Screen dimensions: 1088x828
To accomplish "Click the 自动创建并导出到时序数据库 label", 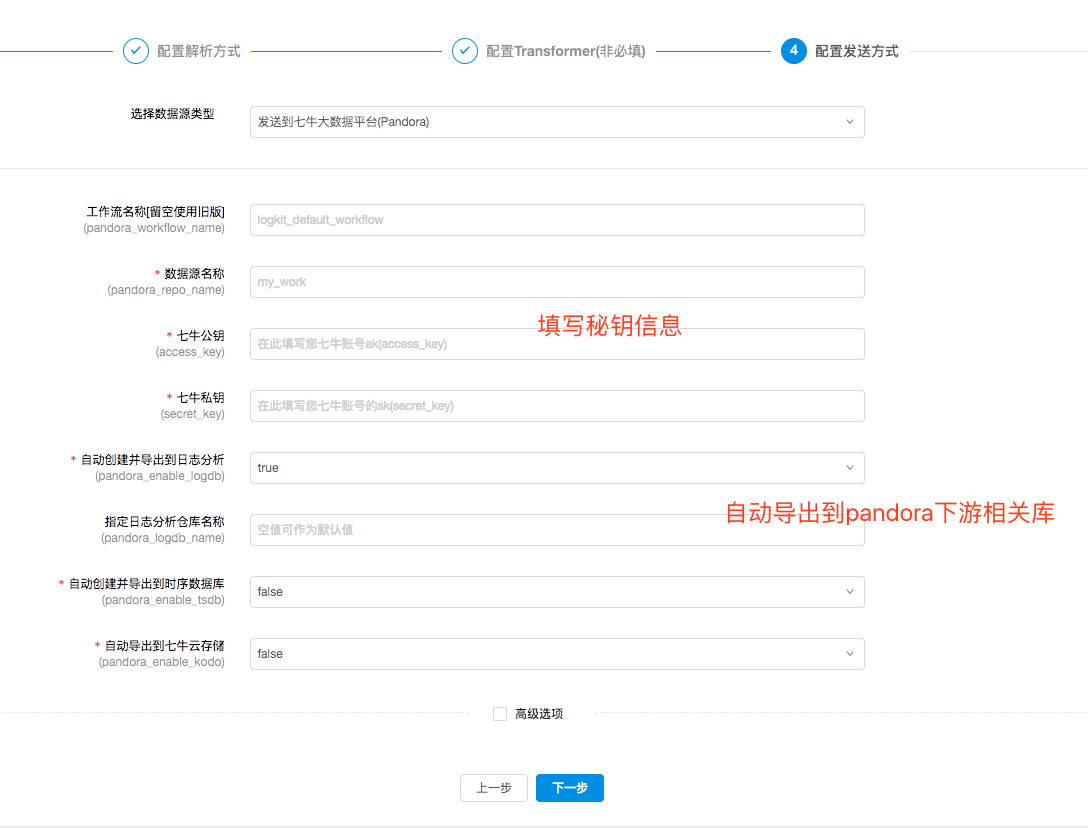I will click(146, 584).
